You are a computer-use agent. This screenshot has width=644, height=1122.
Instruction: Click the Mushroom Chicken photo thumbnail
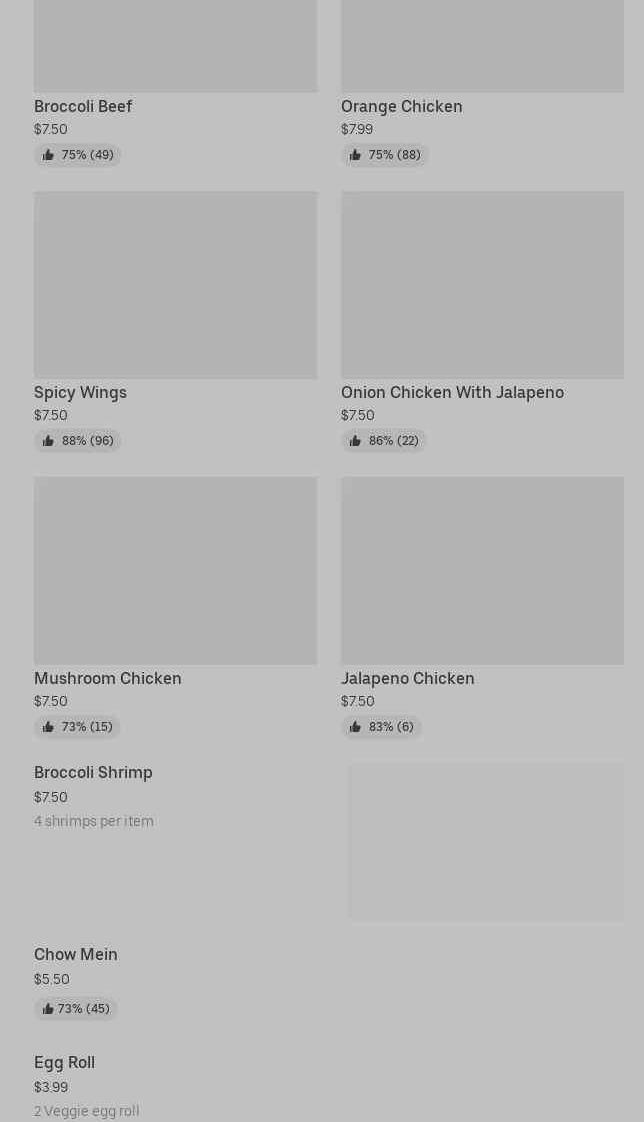[175, 571]
